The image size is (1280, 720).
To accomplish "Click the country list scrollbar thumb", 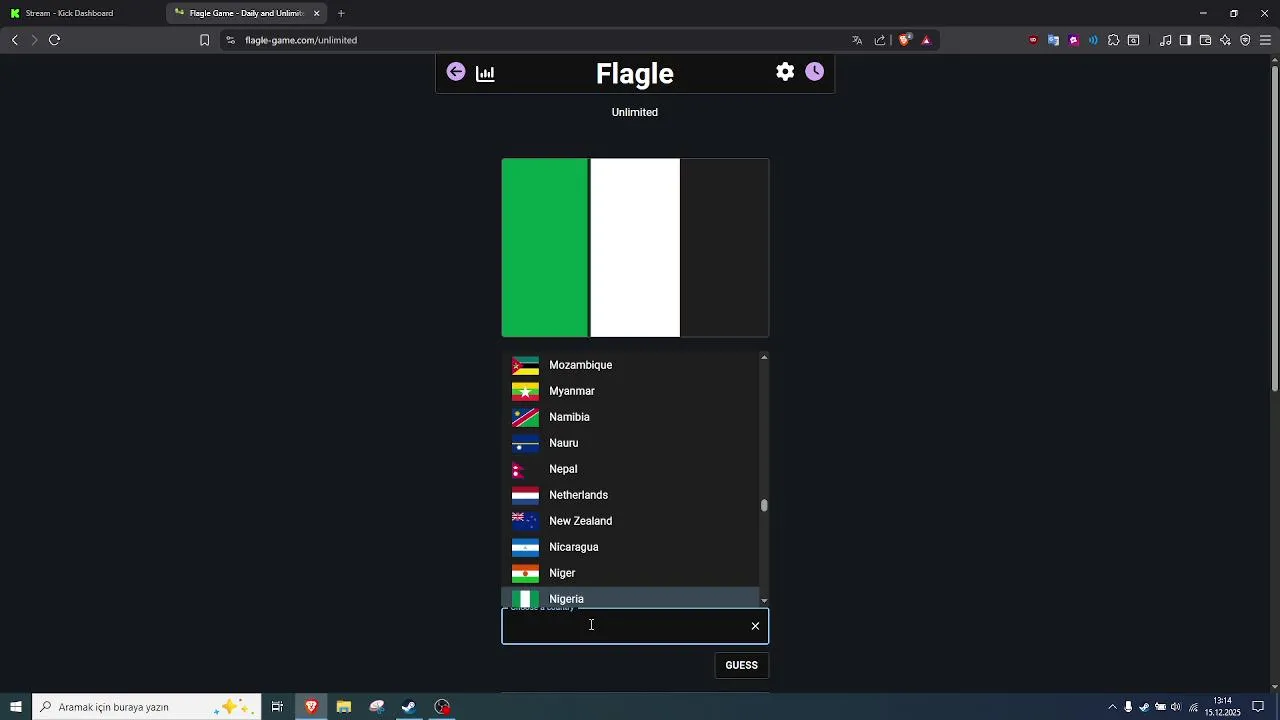I will (x=764, y=506).
